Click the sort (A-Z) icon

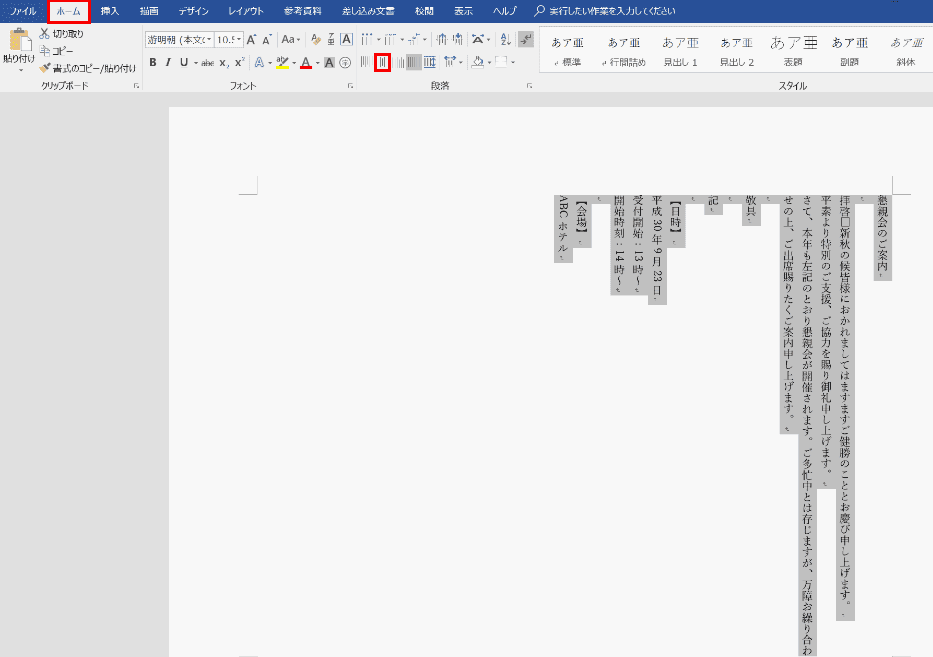click(504, 40)
